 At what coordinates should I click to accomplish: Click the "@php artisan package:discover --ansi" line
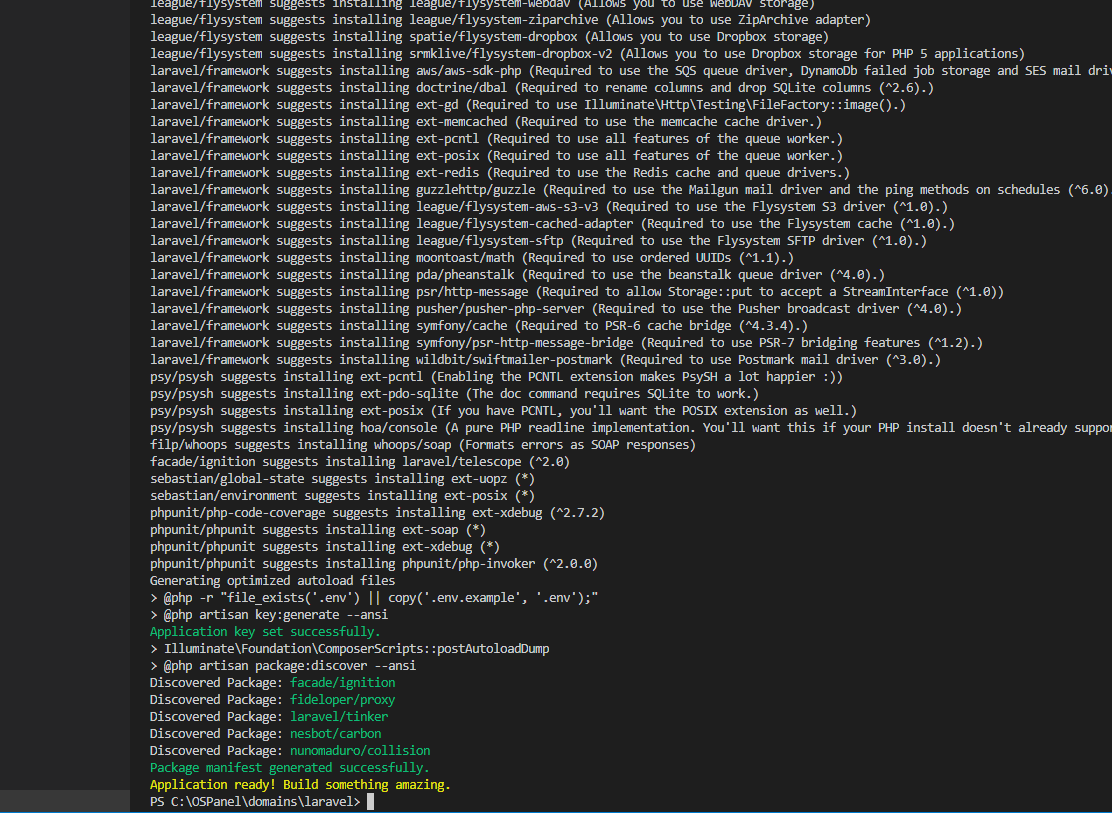(x=283, y=665)
